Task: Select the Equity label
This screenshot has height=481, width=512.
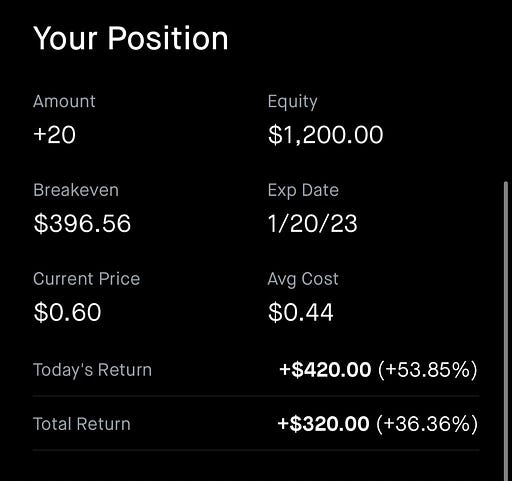Action: click(292, 102)
